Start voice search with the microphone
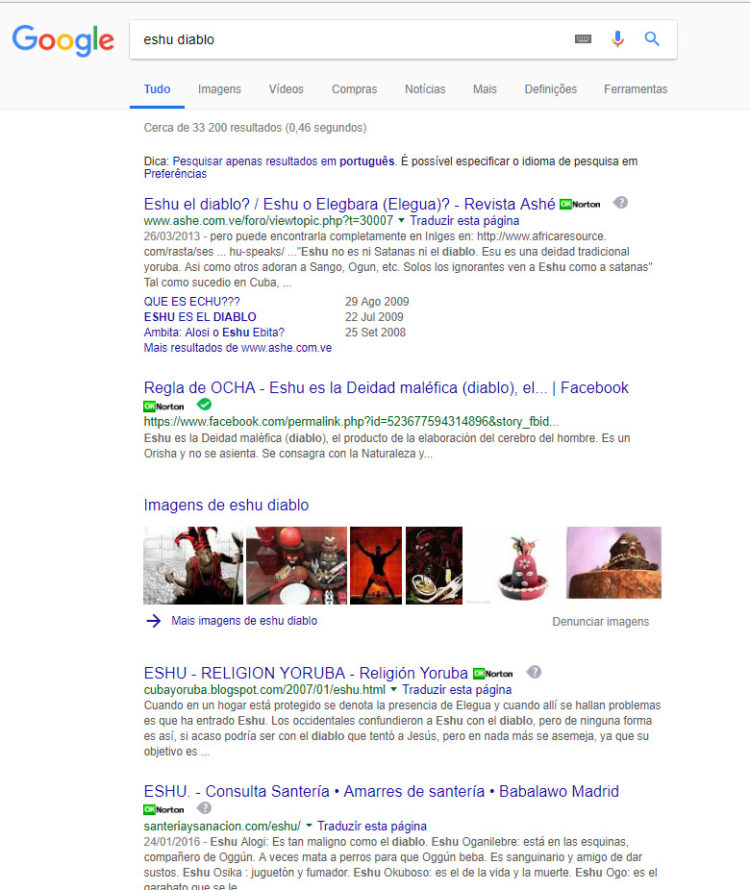This screenshot has height=890, width=750. click(x=618, y=39)
